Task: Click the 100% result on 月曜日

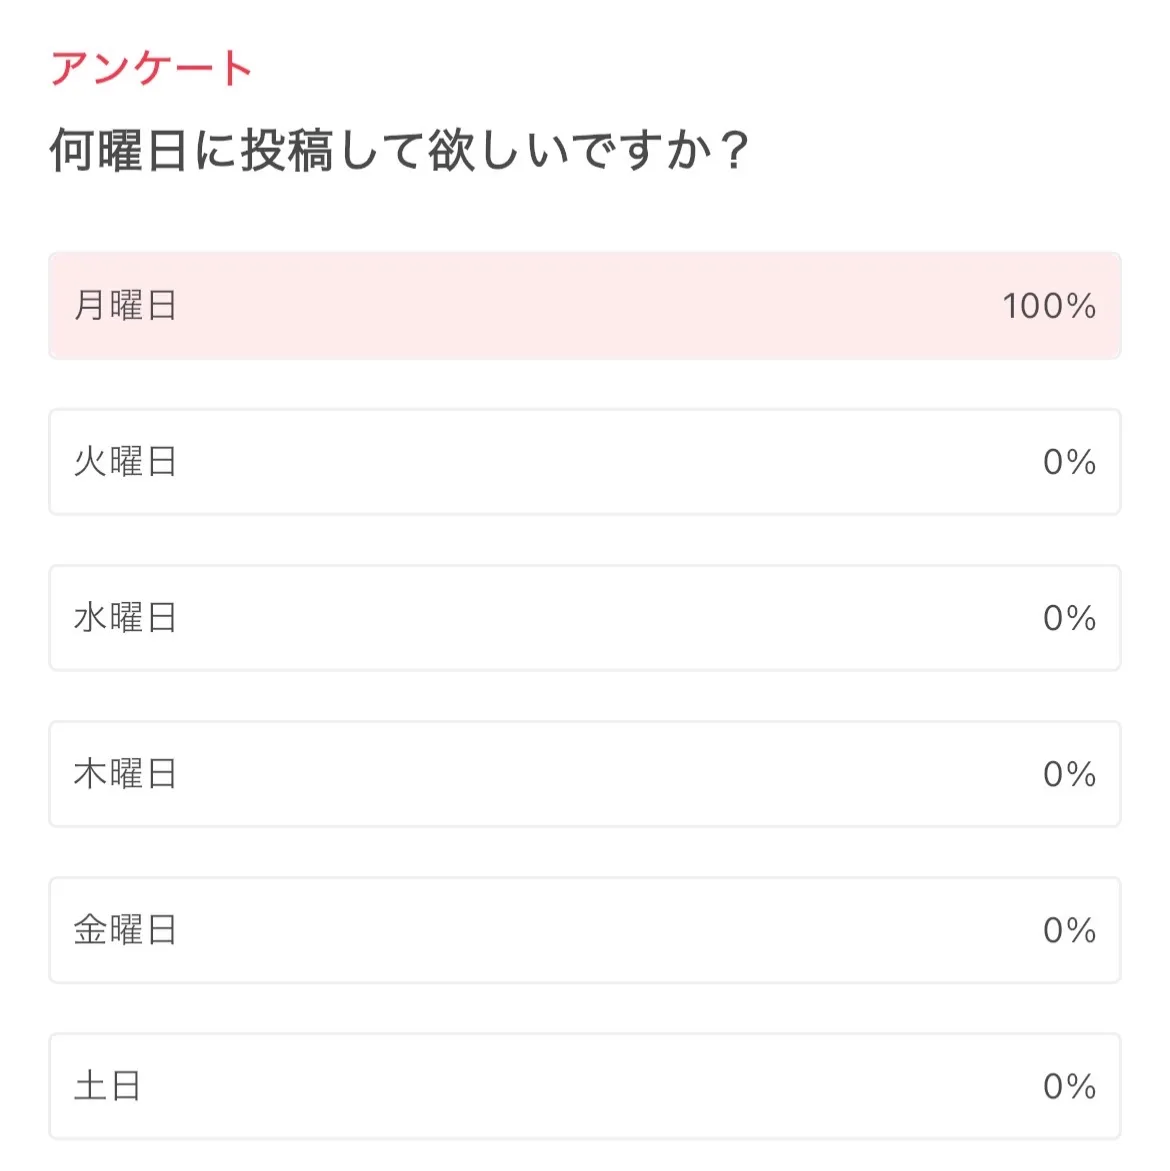Action: [1049, 306]
